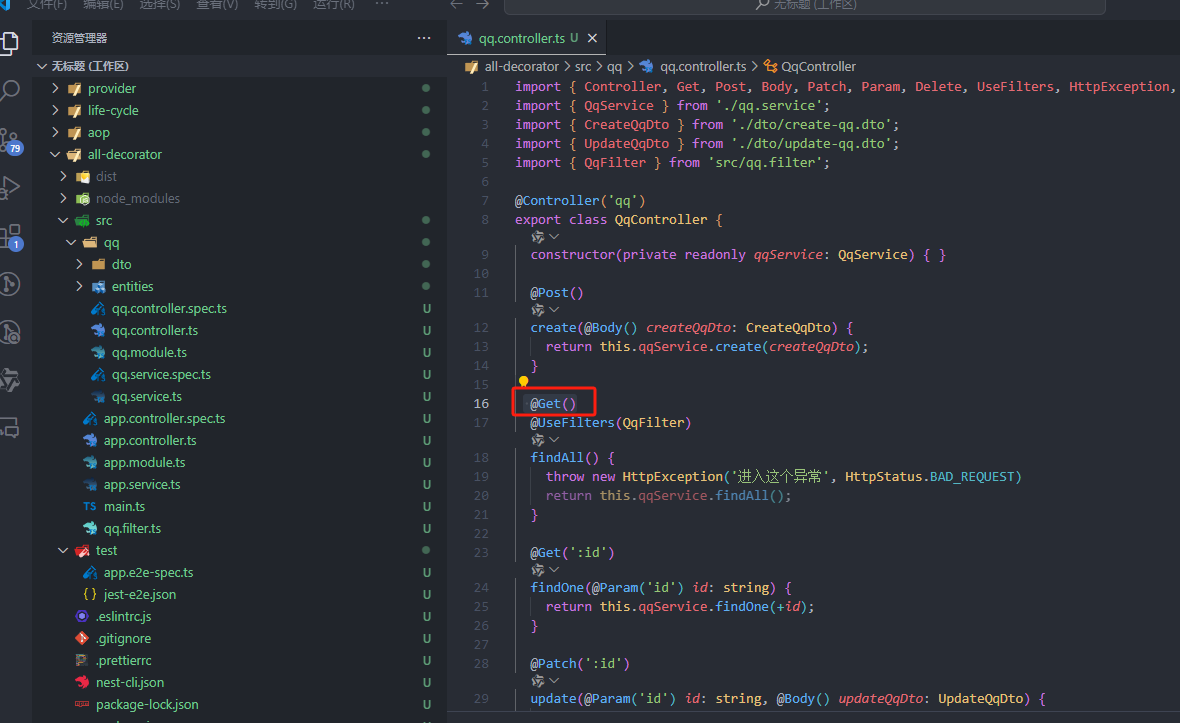This screenshot has height=723, width=1180.
Task: Open the Explorer view in the activity bar
Action: 10,43
